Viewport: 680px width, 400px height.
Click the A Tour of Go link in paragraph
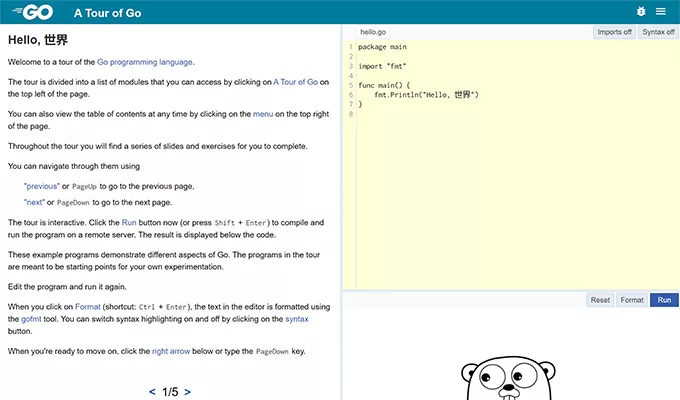pyautogui.click(x=295, y=82)
